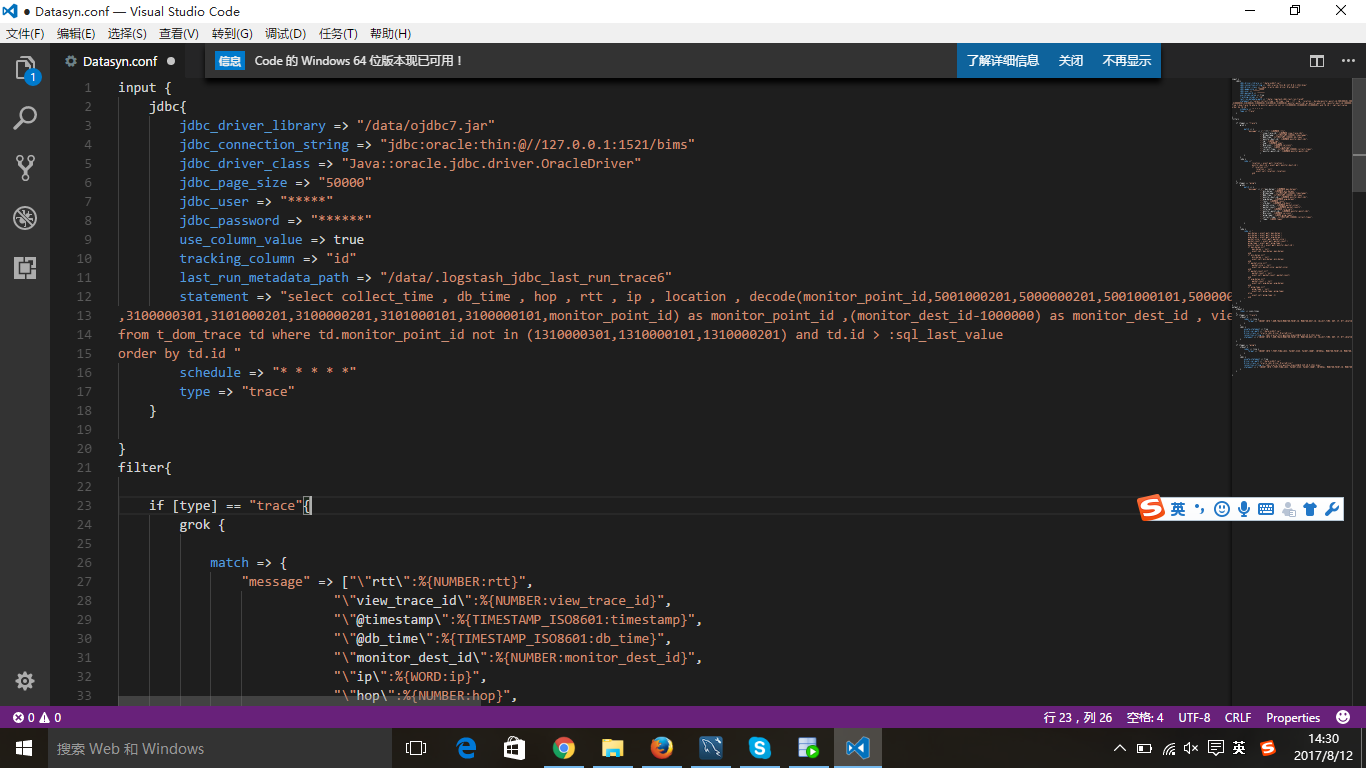Screen dimensions: 1366x768
Task: Open Sogou skin shirt icon
Action: [x=1310, y=509]
